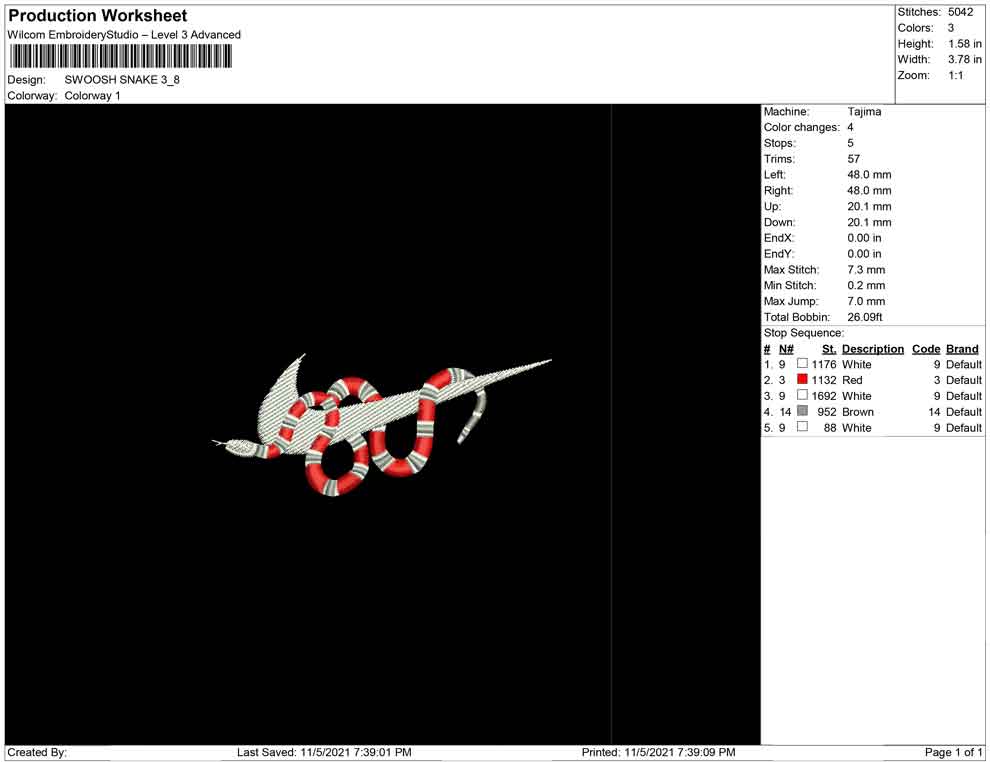Click the snake swoosh embroidery design preview
Viewport: 990px width, 762px height.
pos(381,424)
